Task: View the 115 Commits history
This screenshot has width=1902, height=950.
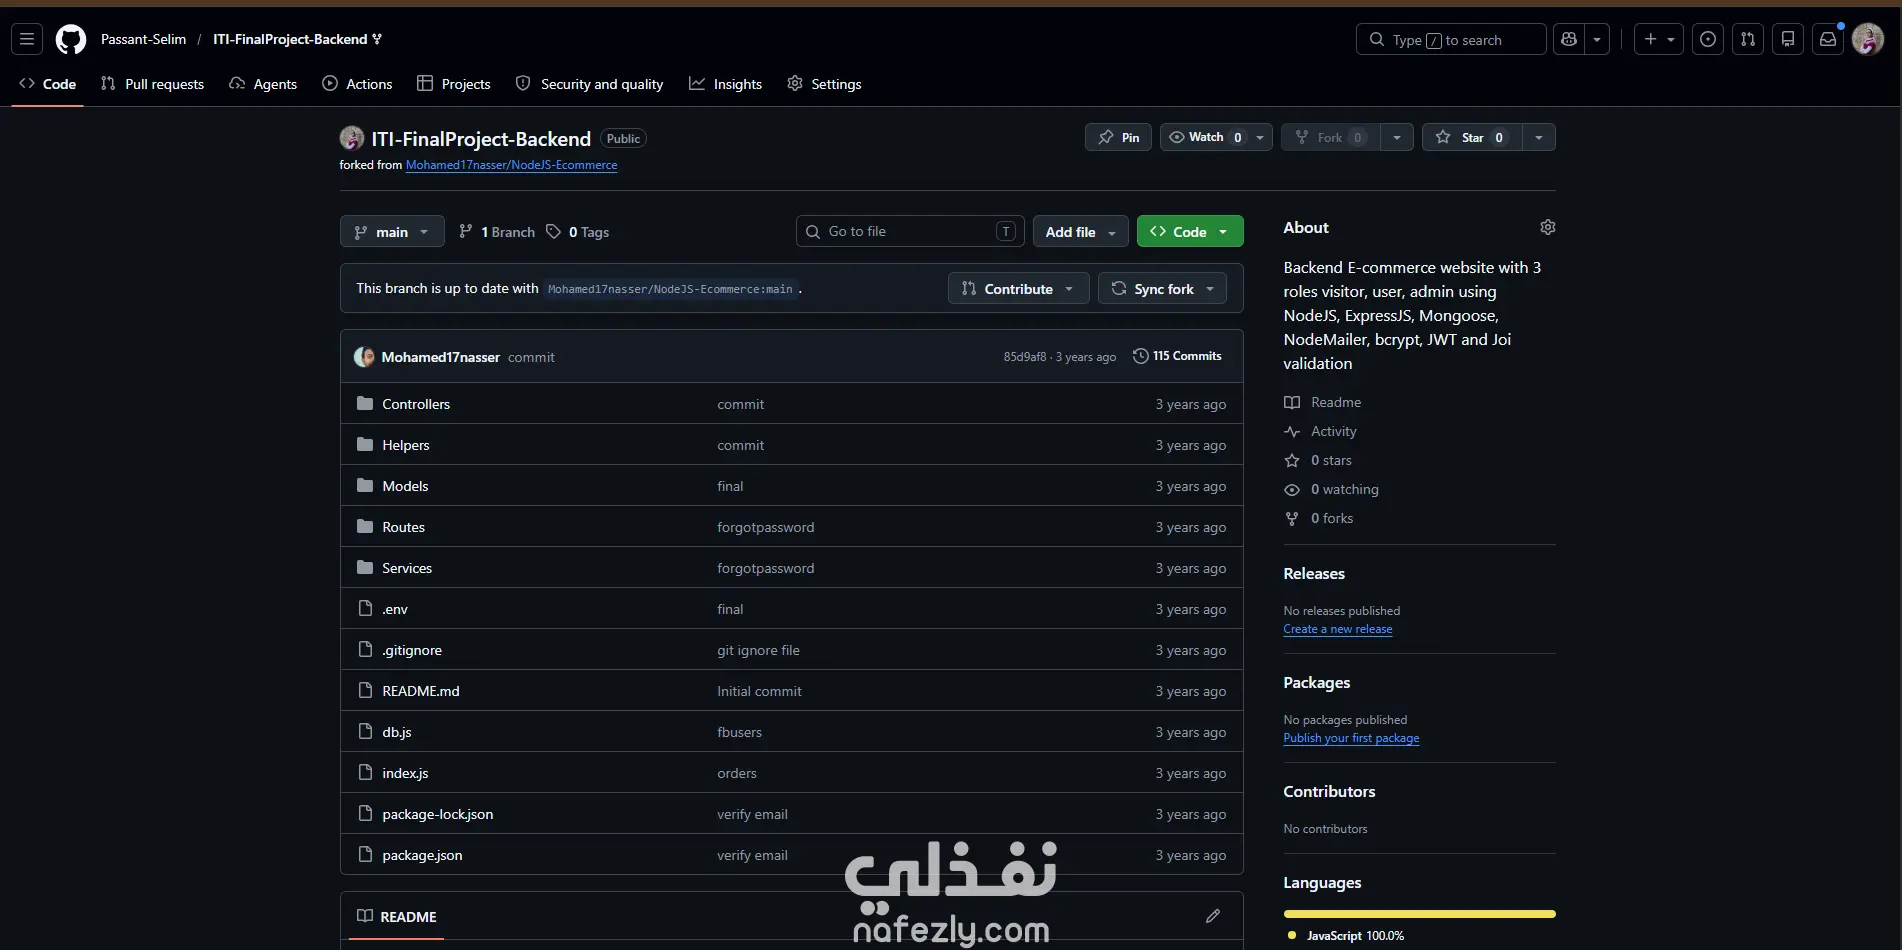Action: pos(1177,356)
